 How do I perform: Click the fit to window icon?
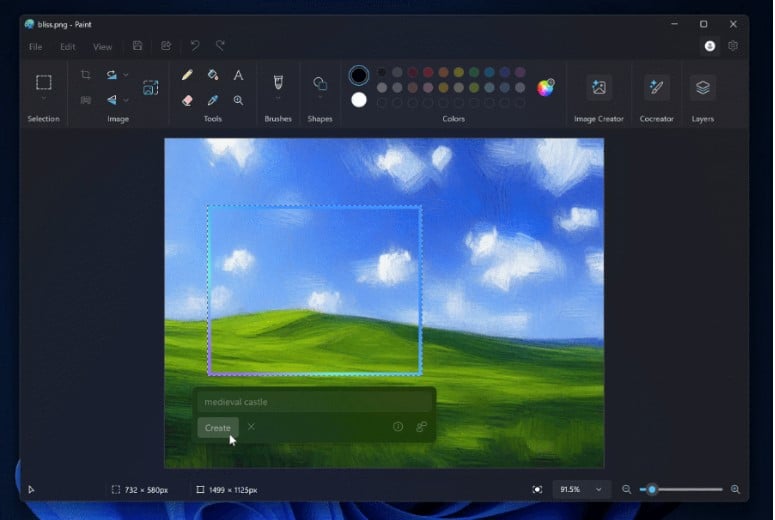coord(537,489)
